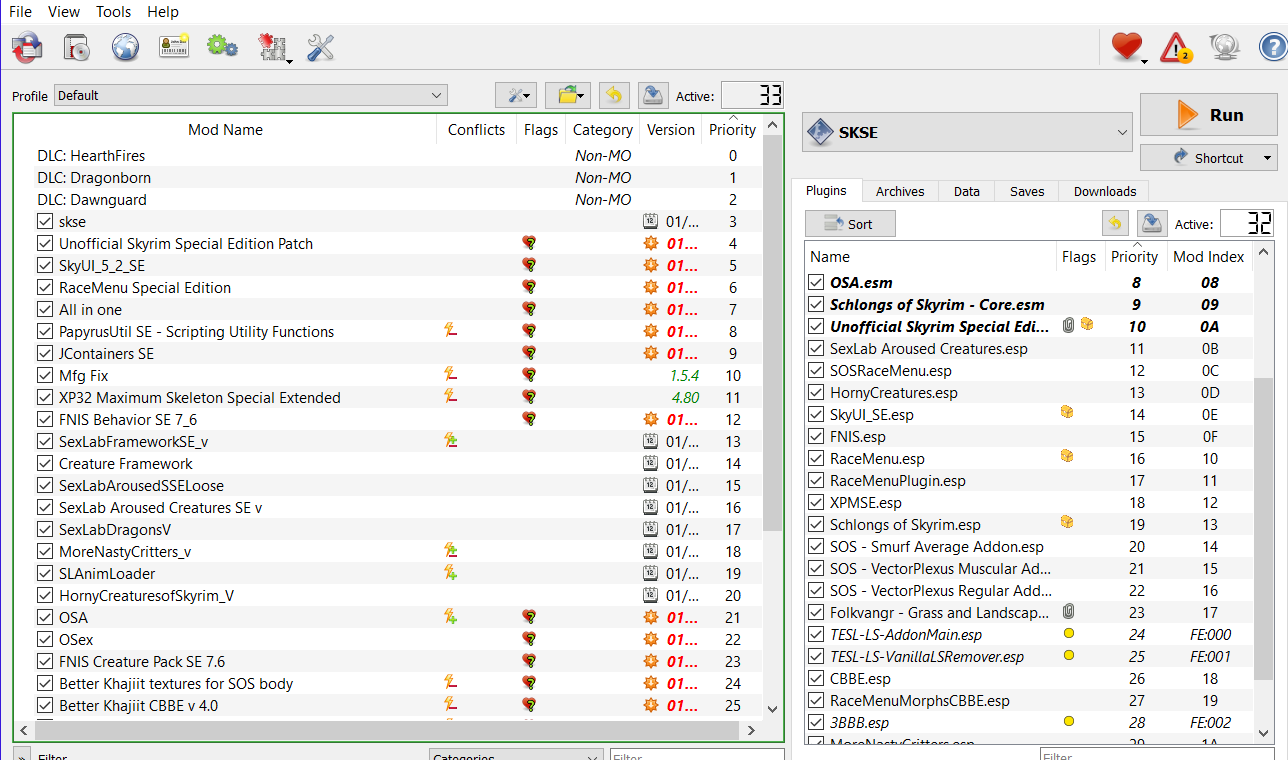Open the Help menu

pyautogui.click(x=163, y=12)
